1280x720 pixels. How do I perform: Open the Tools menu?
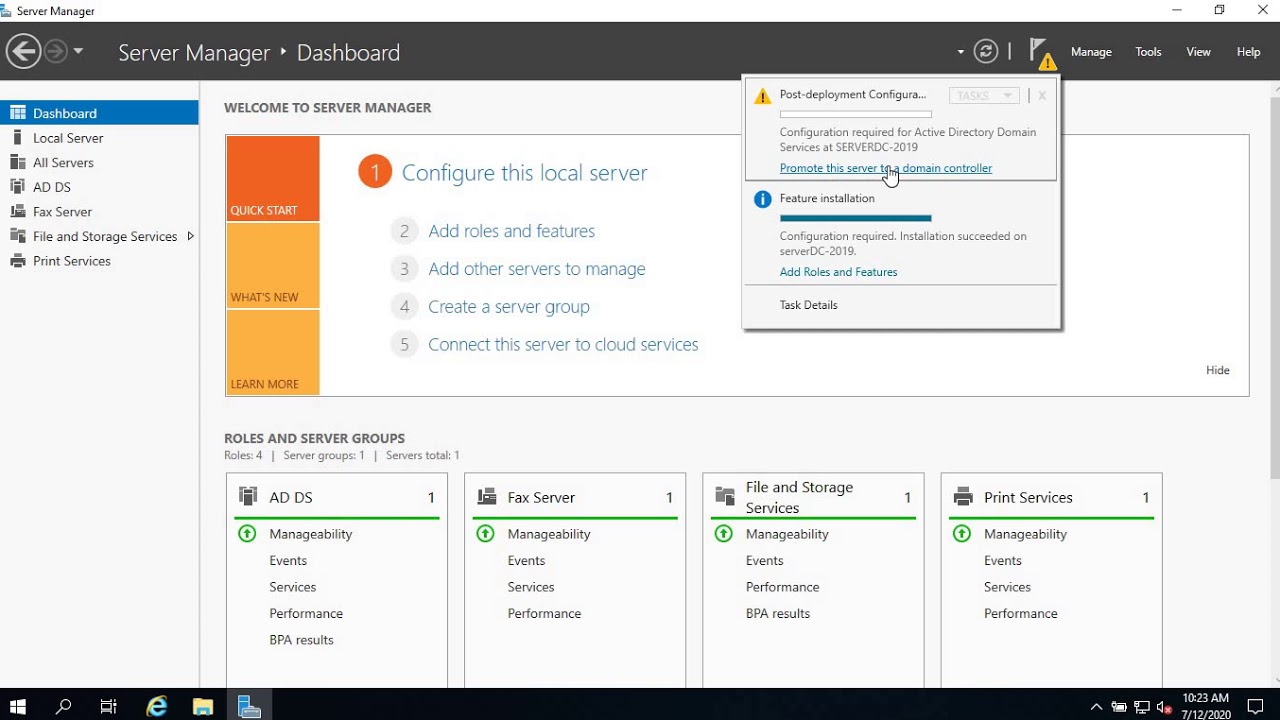click(x=1148, y=52)
